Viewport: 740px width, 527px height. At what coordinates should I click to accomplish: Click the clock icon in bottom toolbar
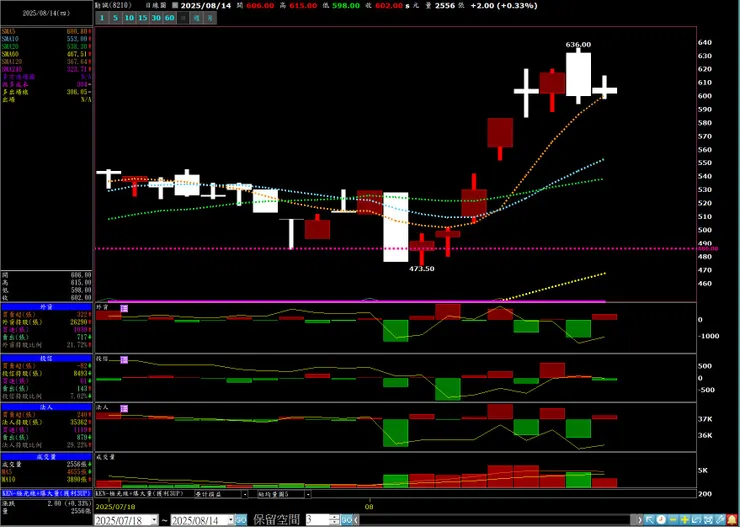(662, 520)
